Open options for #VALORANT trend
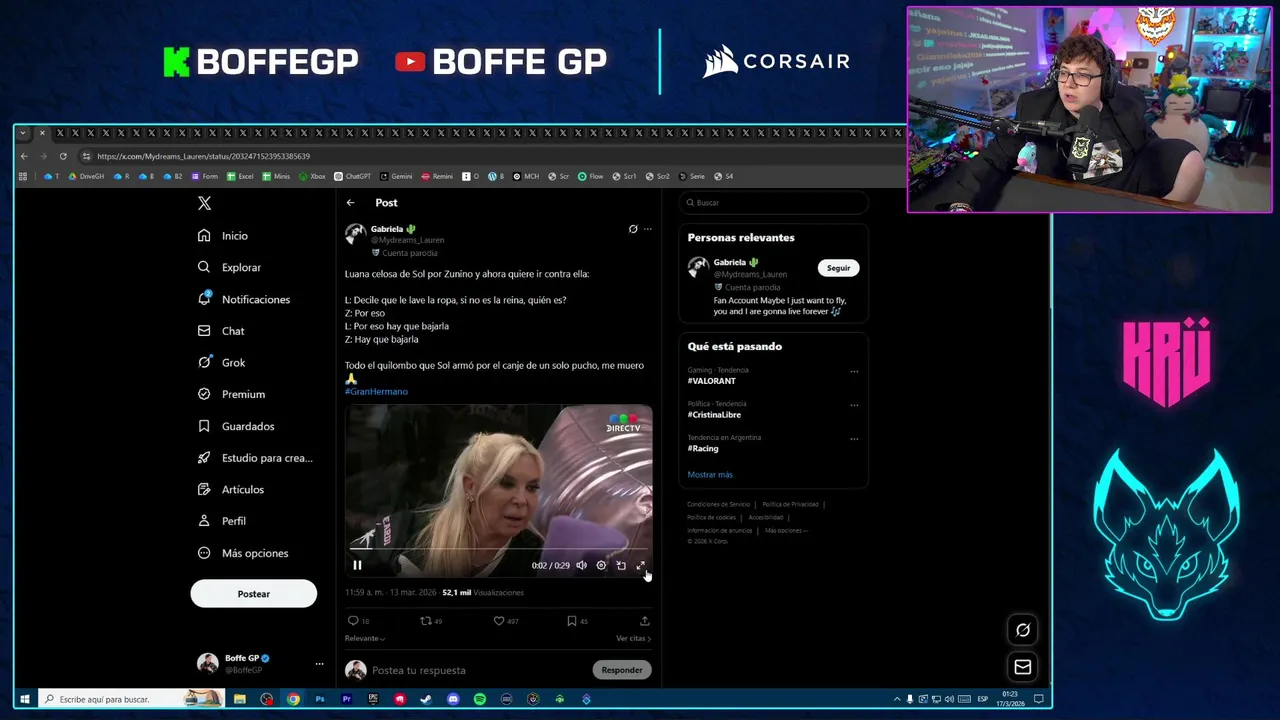 coord(854,371)
